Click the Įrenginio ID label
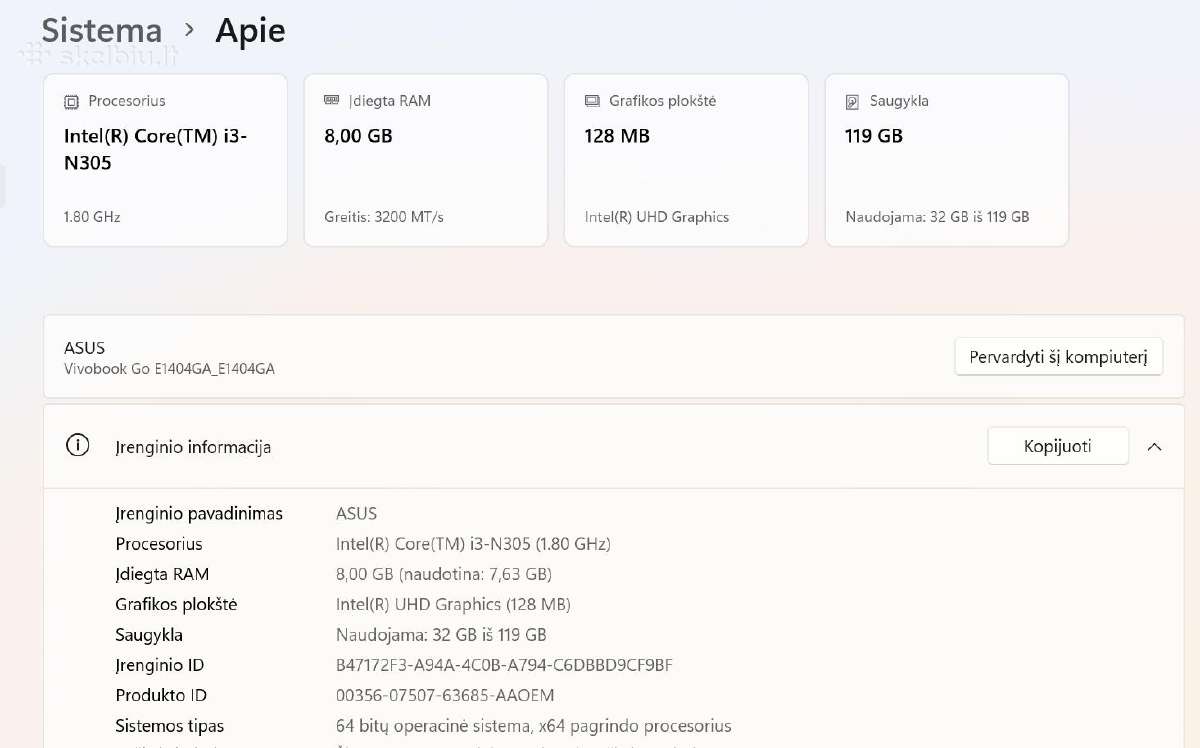This screenshot has width=1200, height=748. [160, 665]
